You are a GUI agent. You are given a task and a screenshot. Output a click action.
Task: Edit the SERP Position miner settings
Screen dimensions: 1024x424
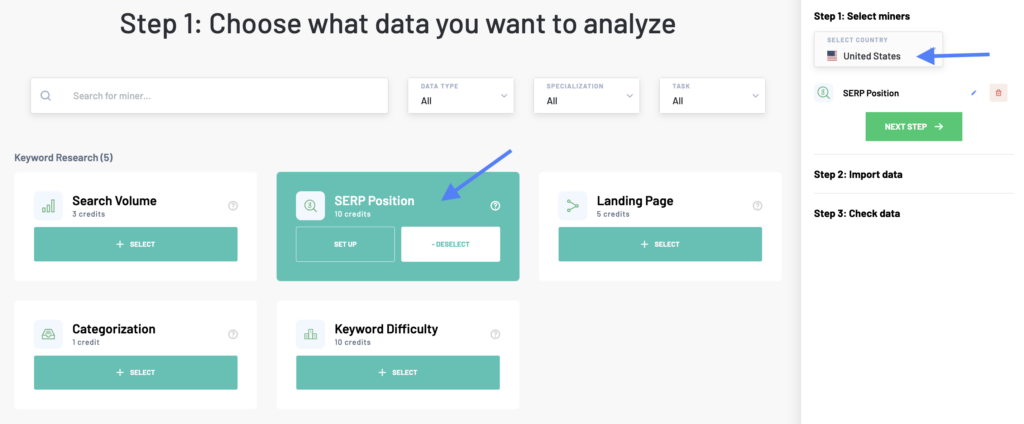[x=974, y=93]
